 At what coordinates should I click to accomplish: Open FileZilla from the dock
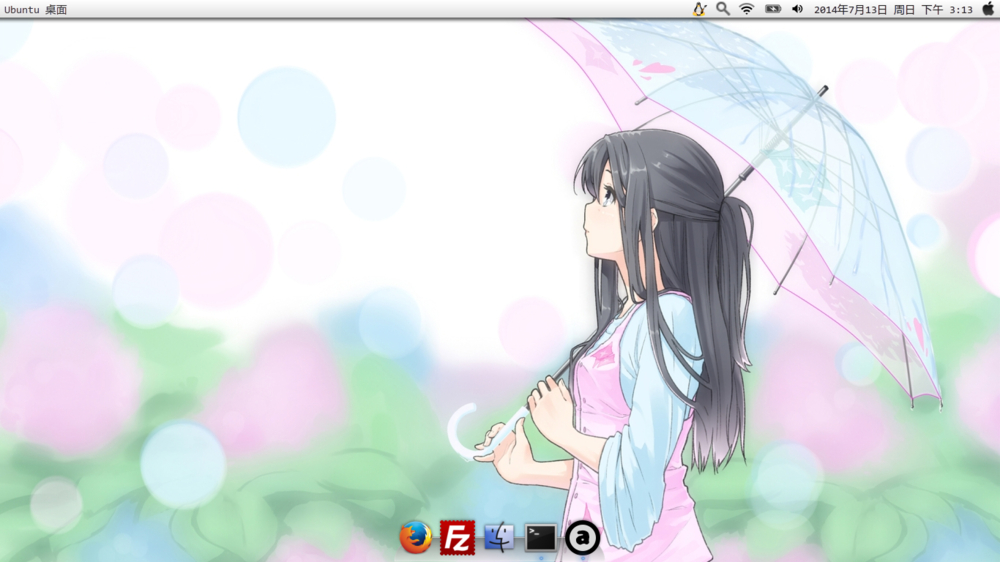[x=457, y=538]
